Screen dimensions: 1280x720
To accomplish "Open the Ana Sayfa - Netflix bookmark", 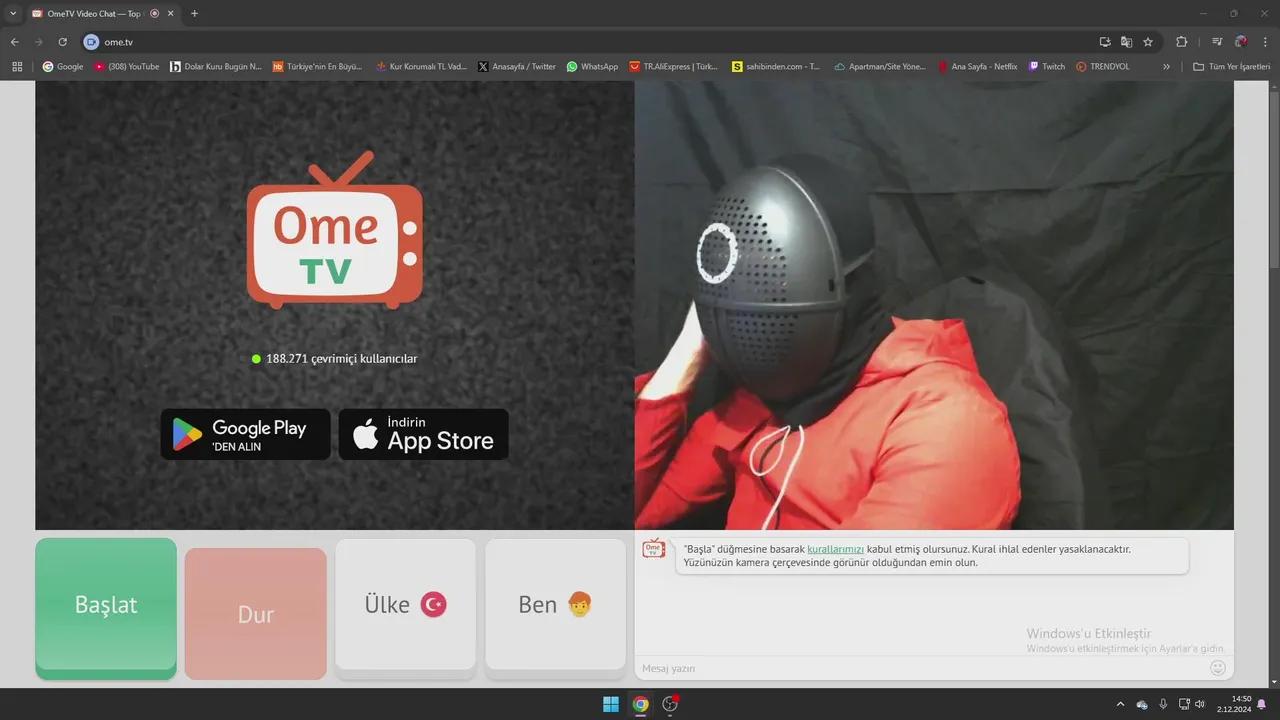I will coord(977,67).
